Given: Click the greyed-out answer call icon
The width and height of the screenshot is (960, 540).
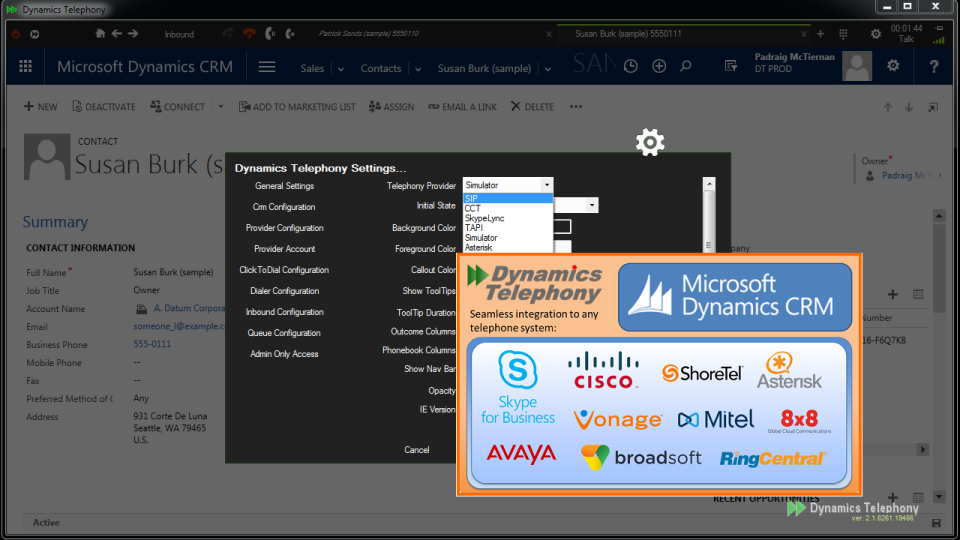Looking at the screenshot, I should [228, 34].
